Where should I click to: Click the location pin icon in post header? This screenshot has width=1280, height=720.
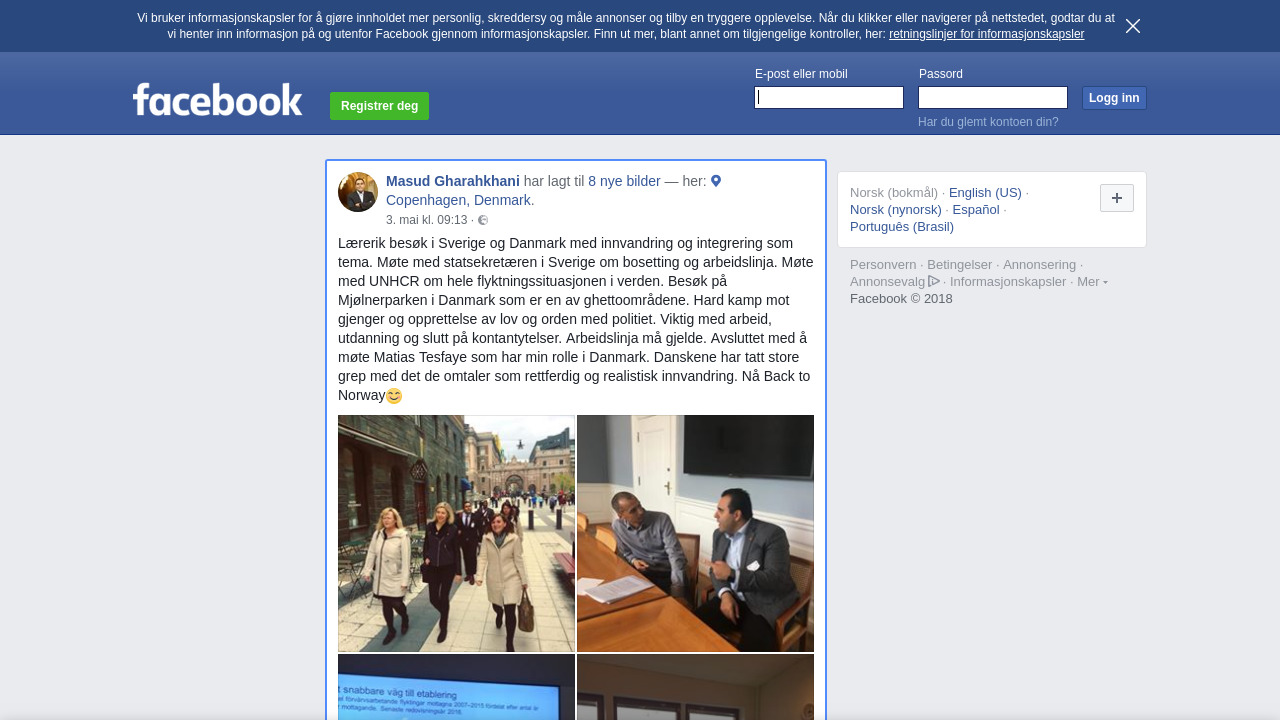716,181
